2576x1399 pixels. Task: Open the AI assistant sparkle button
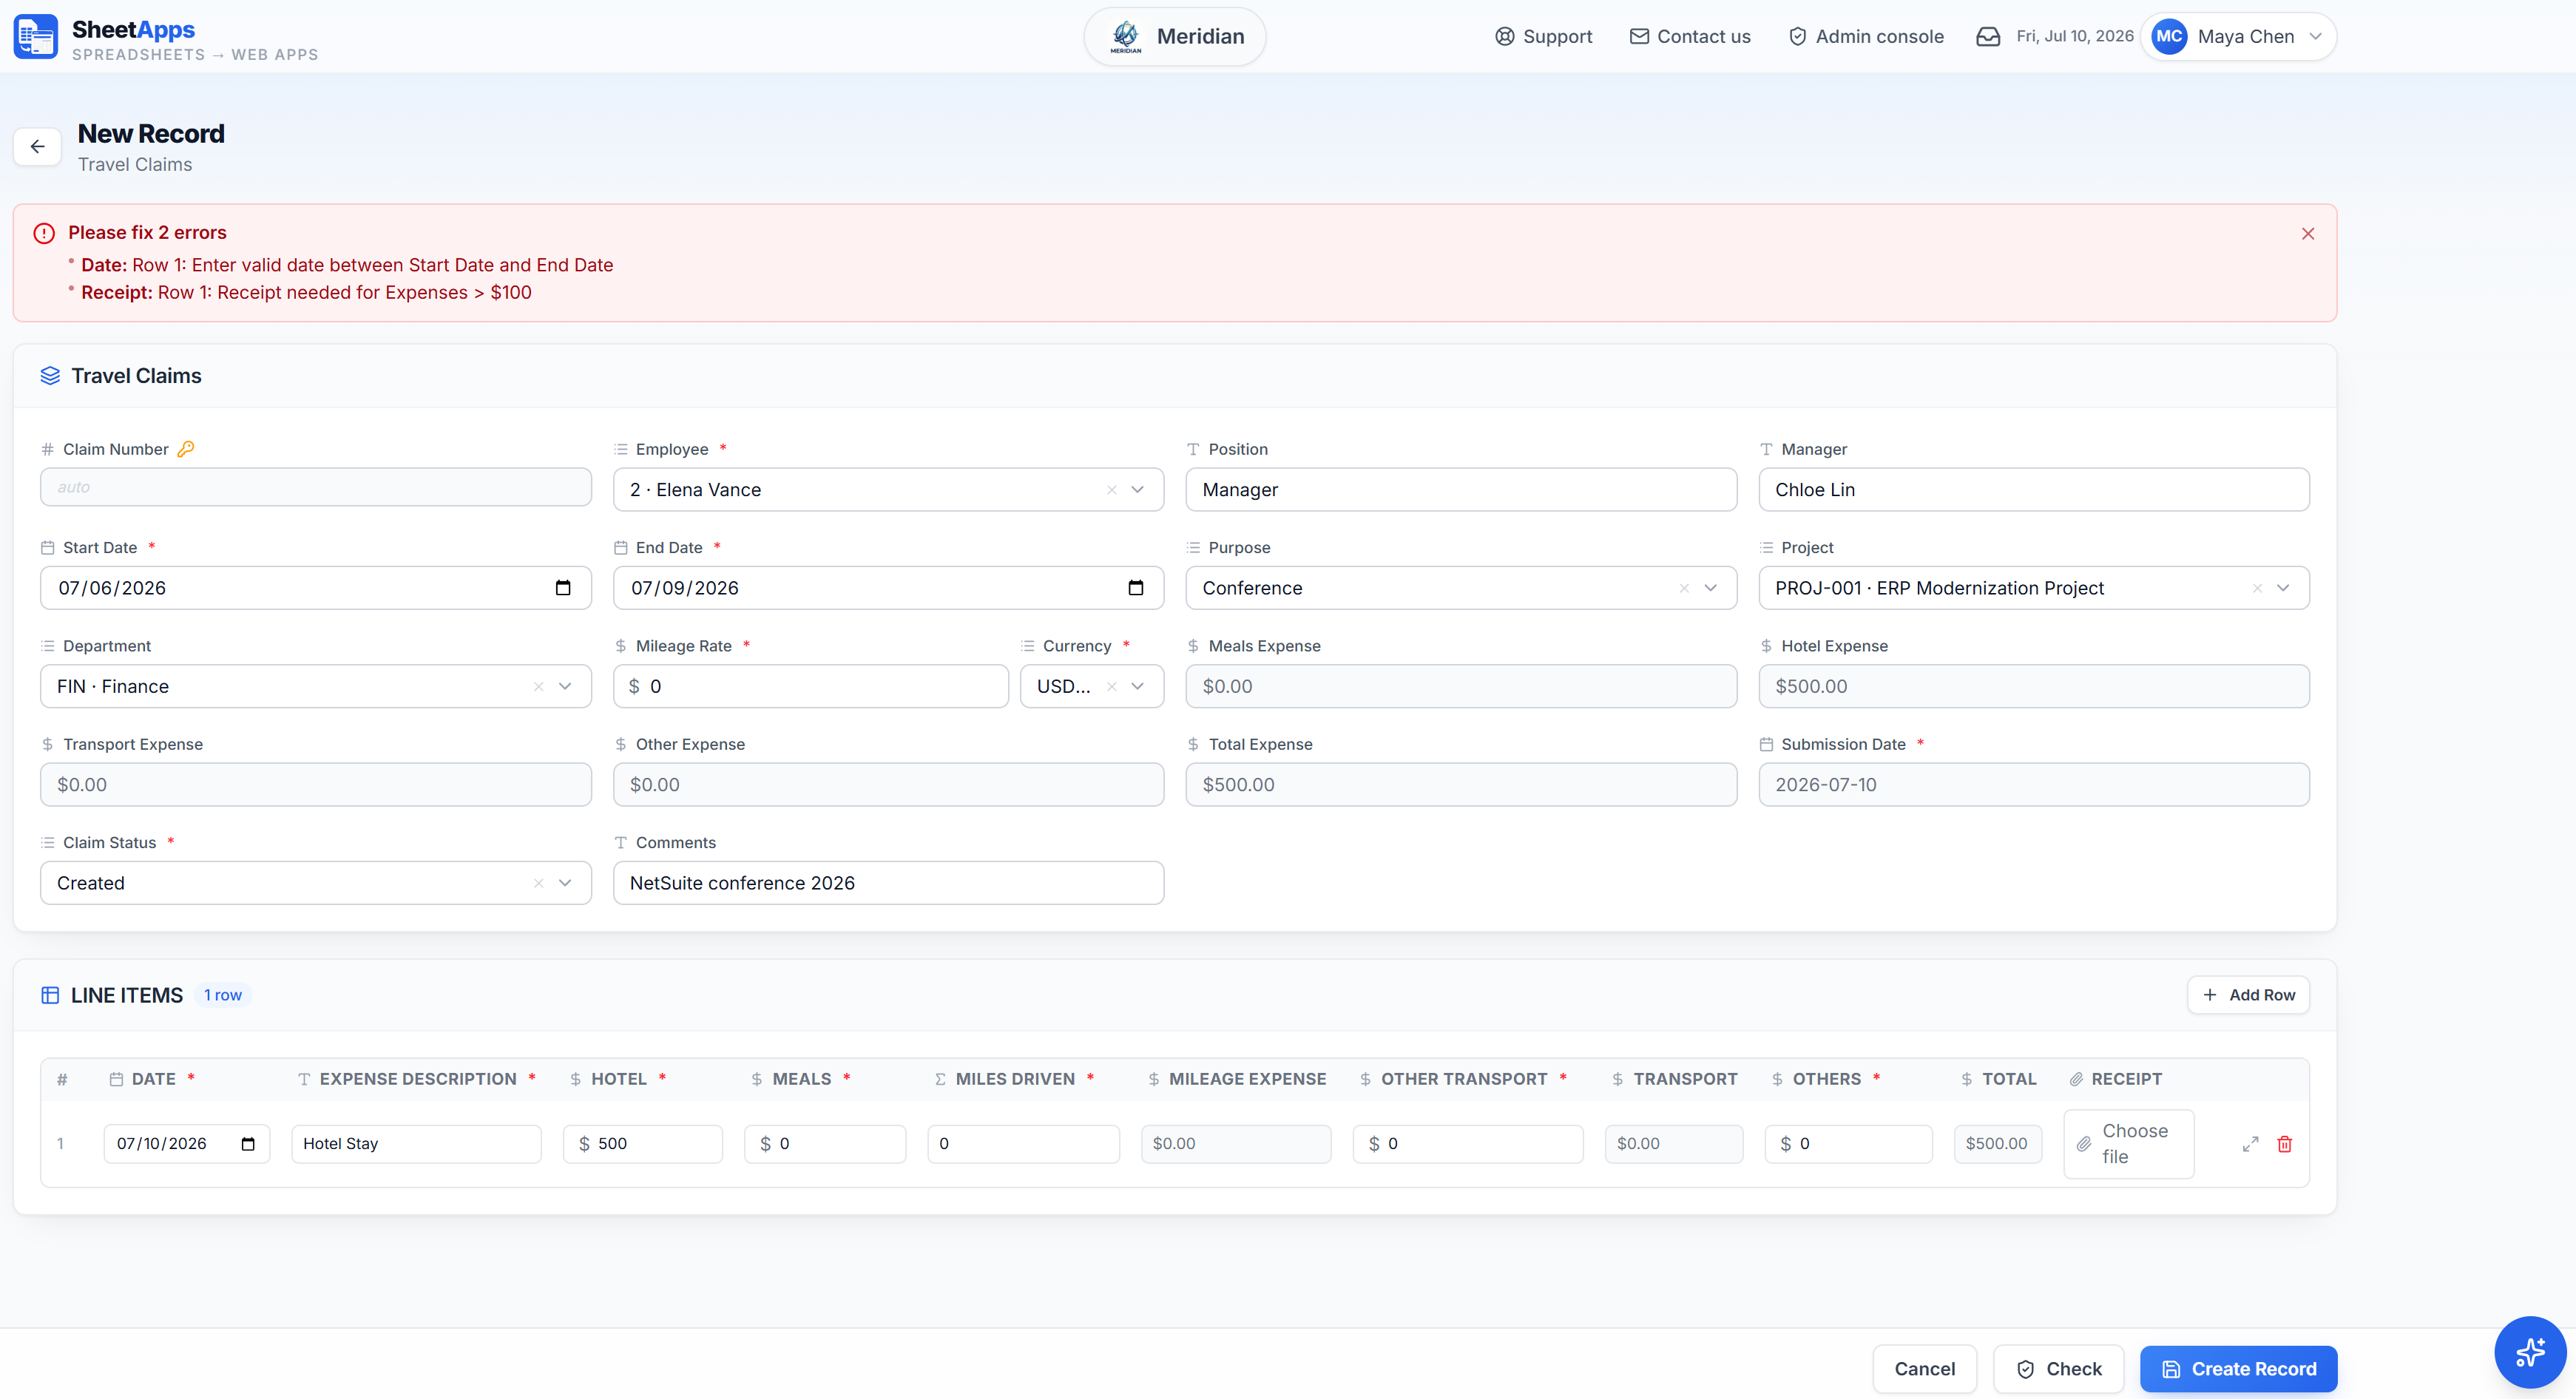coord(2529,1352)
